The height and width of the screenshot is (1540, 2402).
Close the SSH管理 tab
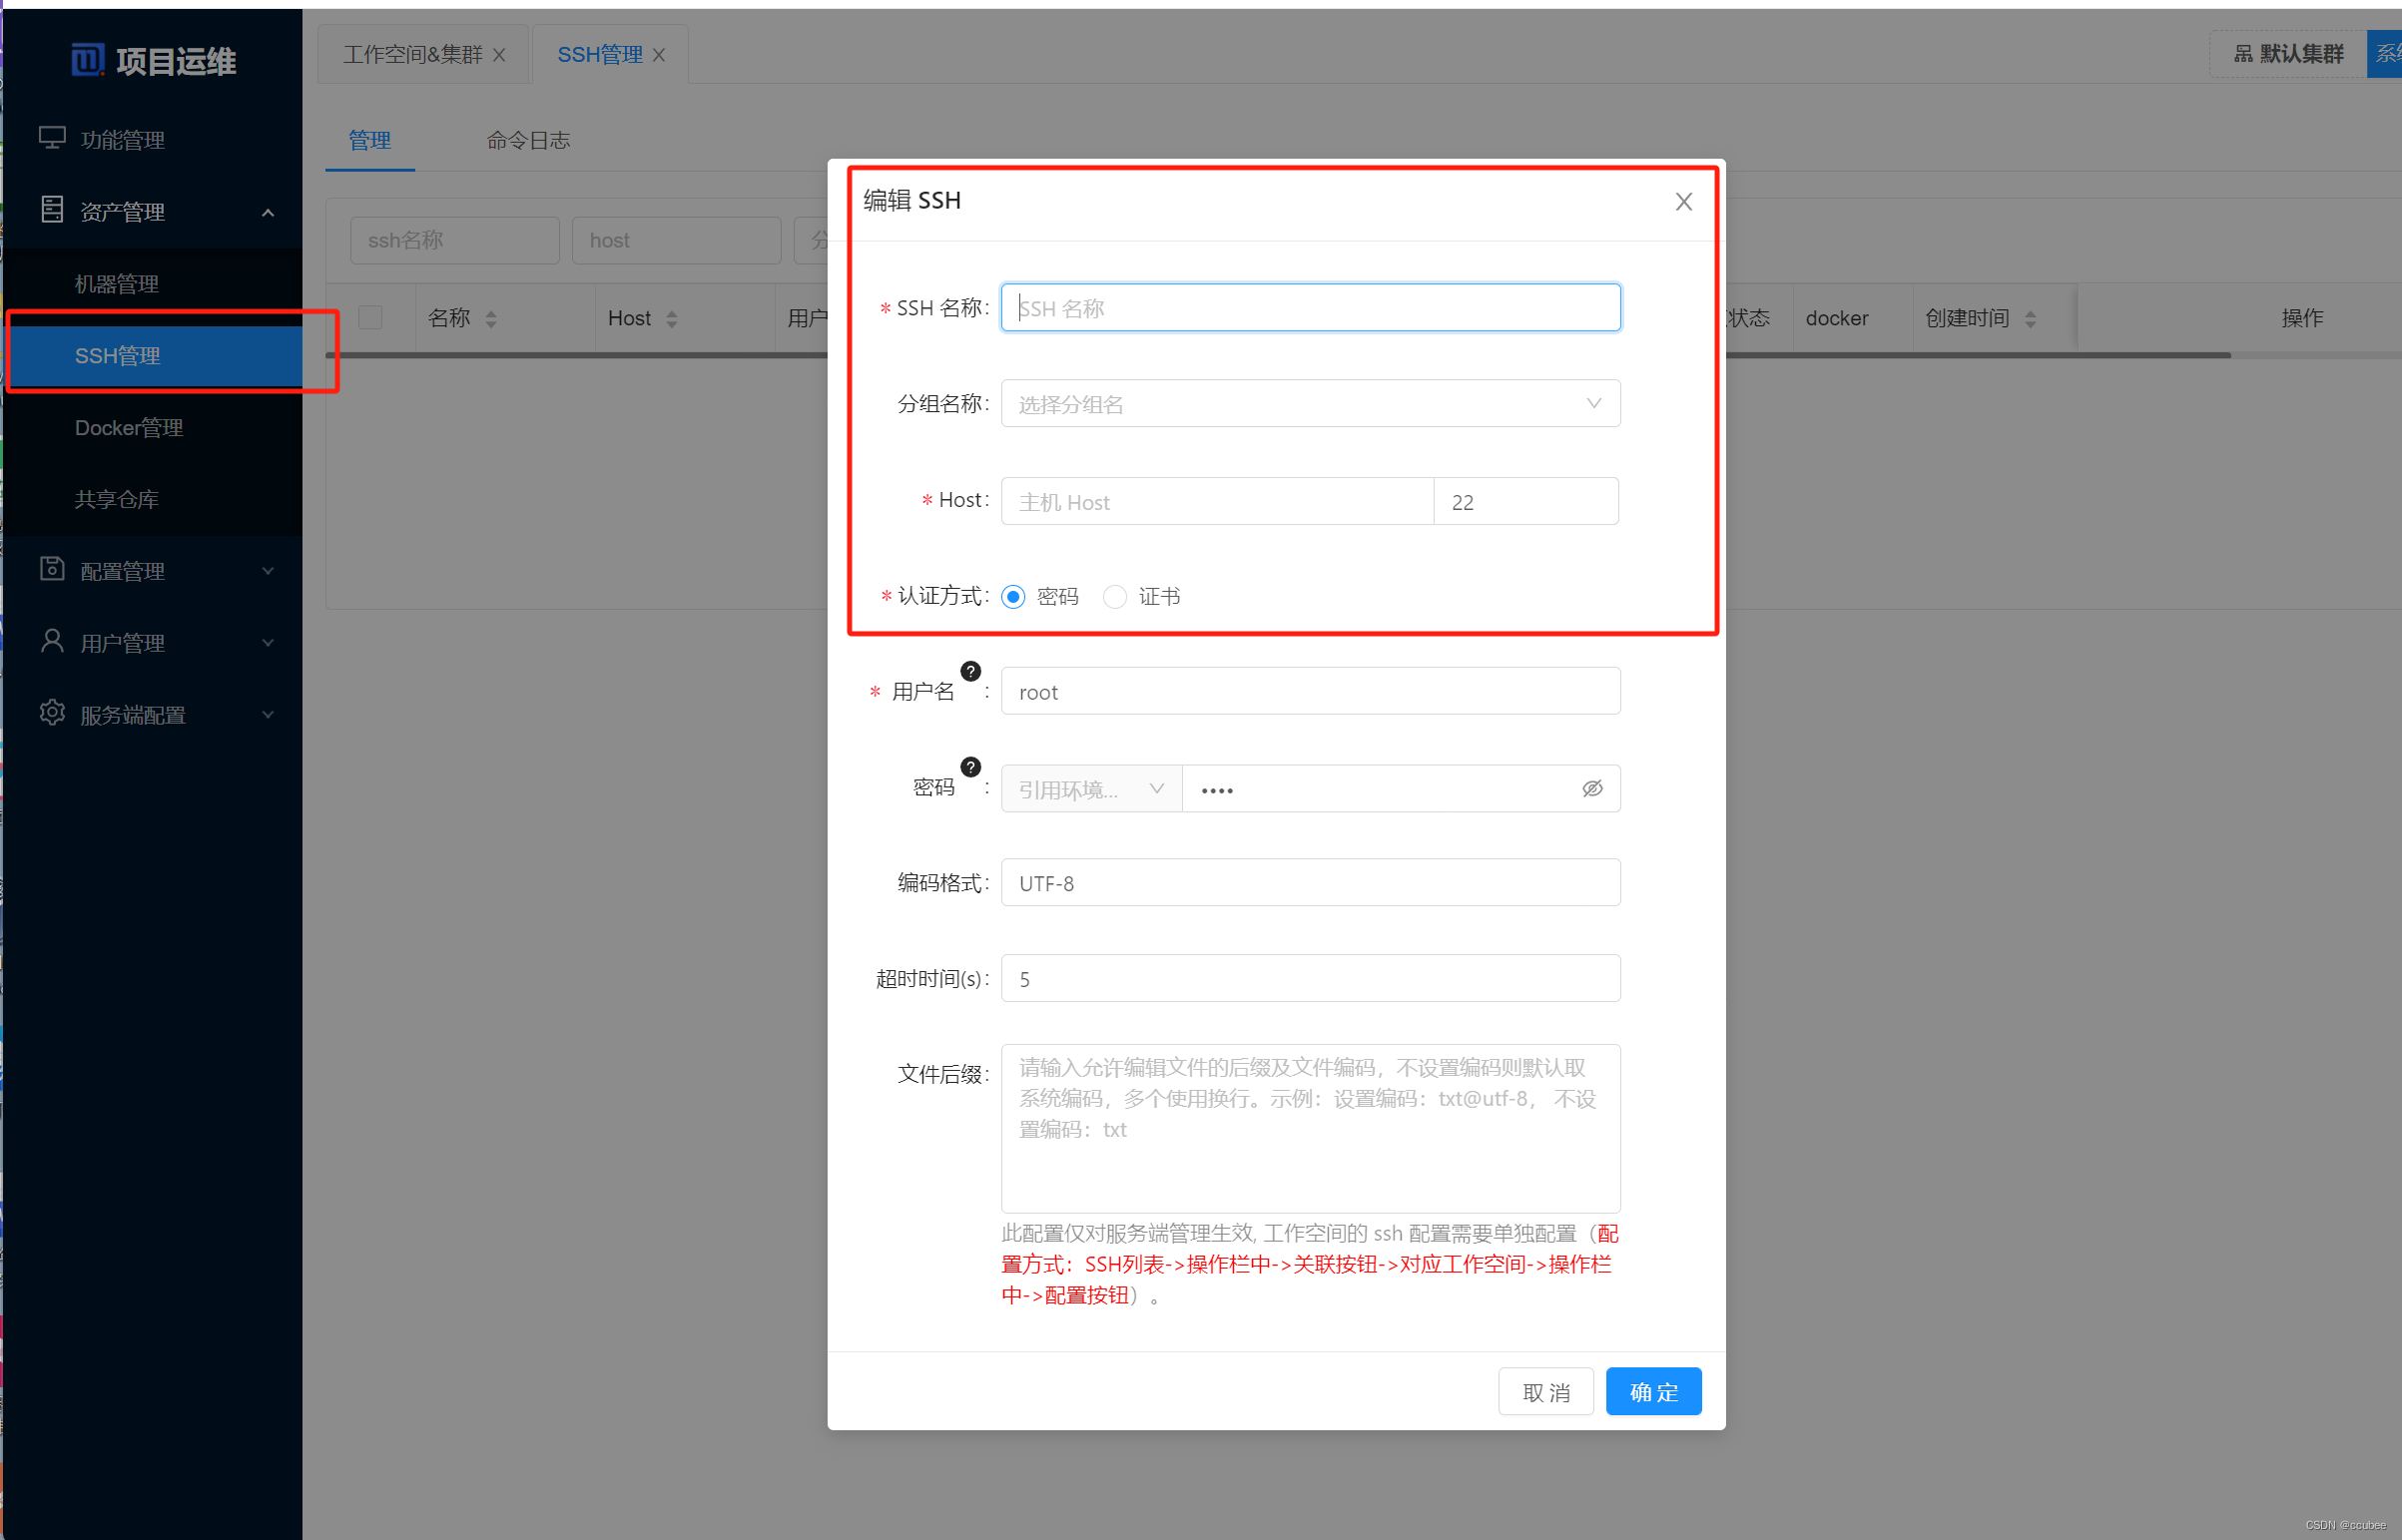[x=659, y=55]
